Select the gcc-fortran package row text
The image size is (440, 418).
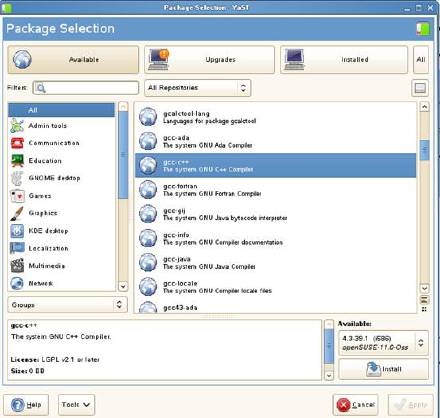tap(212, 190)
